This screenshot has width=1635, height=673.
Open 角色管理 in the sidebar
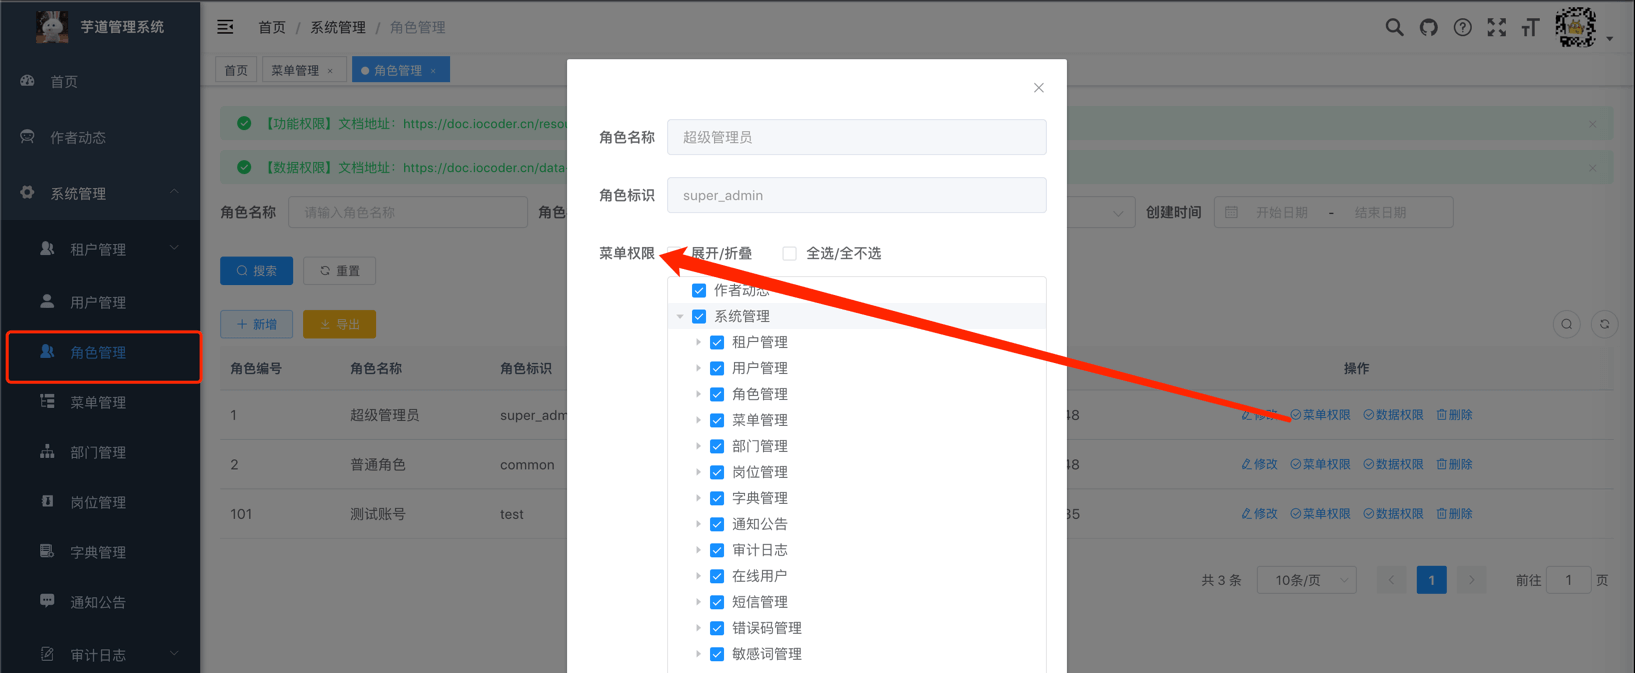[x=100, y=352]
